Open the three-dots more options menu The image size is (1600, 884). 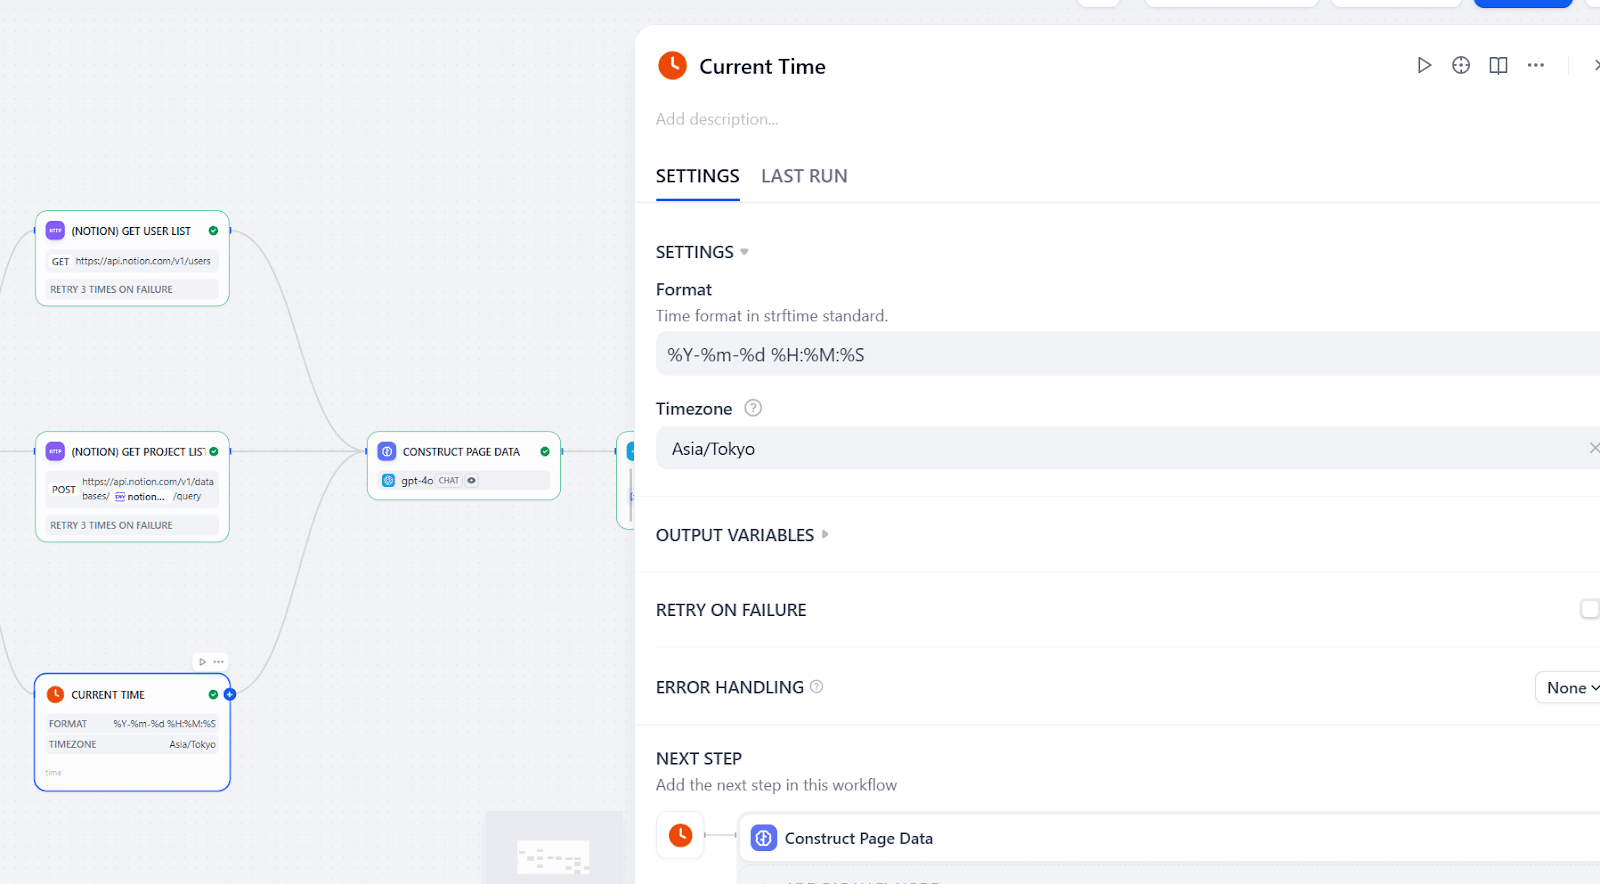tap(1536, 65)
